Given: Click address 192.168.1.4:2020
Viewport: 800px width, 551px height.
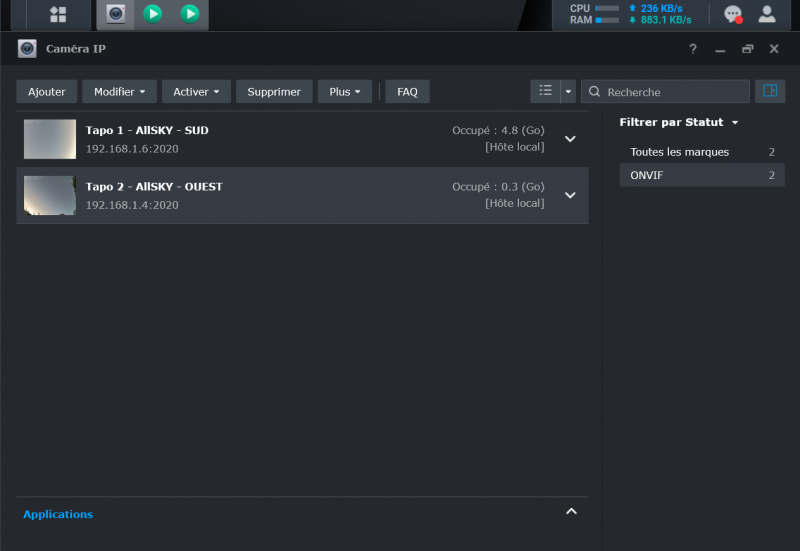Looking at the screenshot, I should [132, 205].
